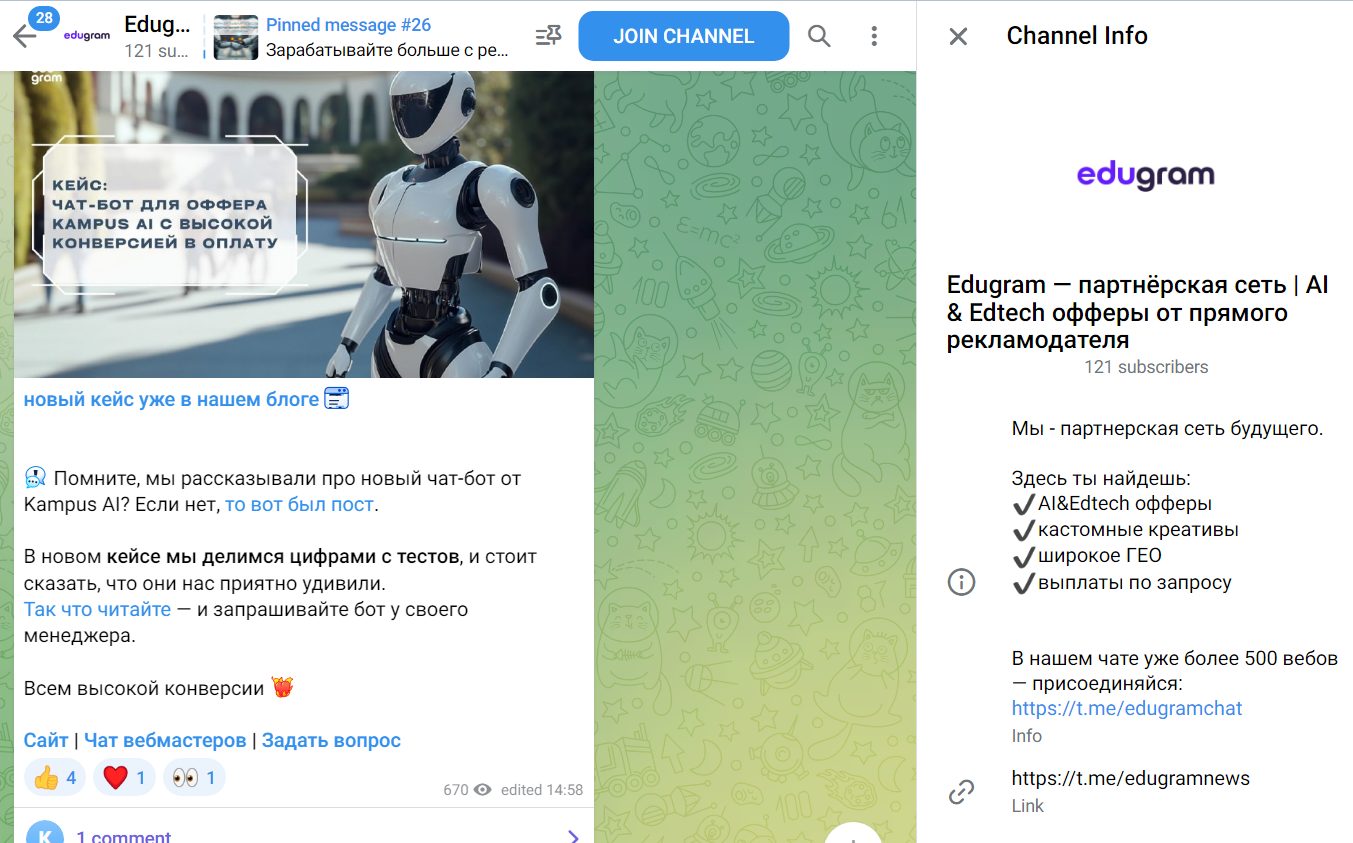Search within the channel
The width and height of the screenshot is (1353, 843).
click(x=819, y=36)
